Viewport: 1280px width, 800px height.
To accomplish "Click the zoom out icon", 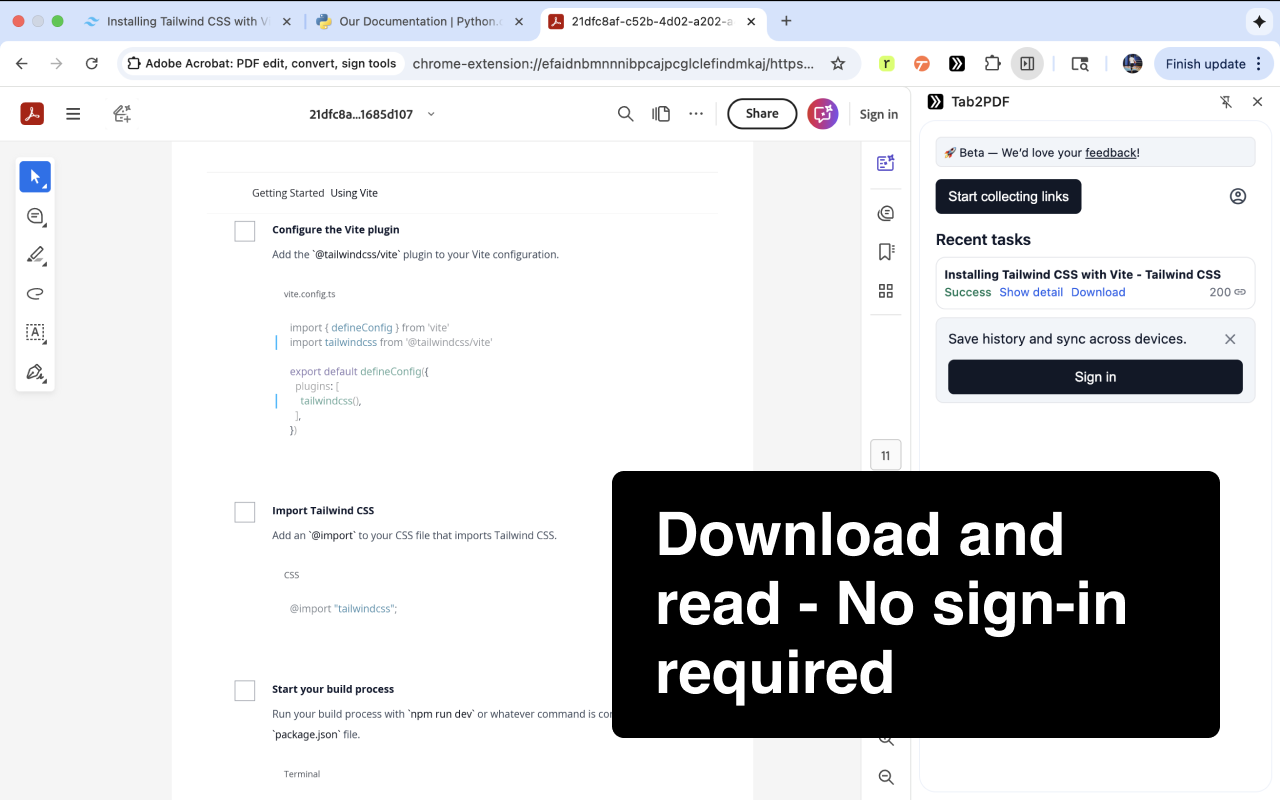I will pyautogui.click(x=885, y=777).
